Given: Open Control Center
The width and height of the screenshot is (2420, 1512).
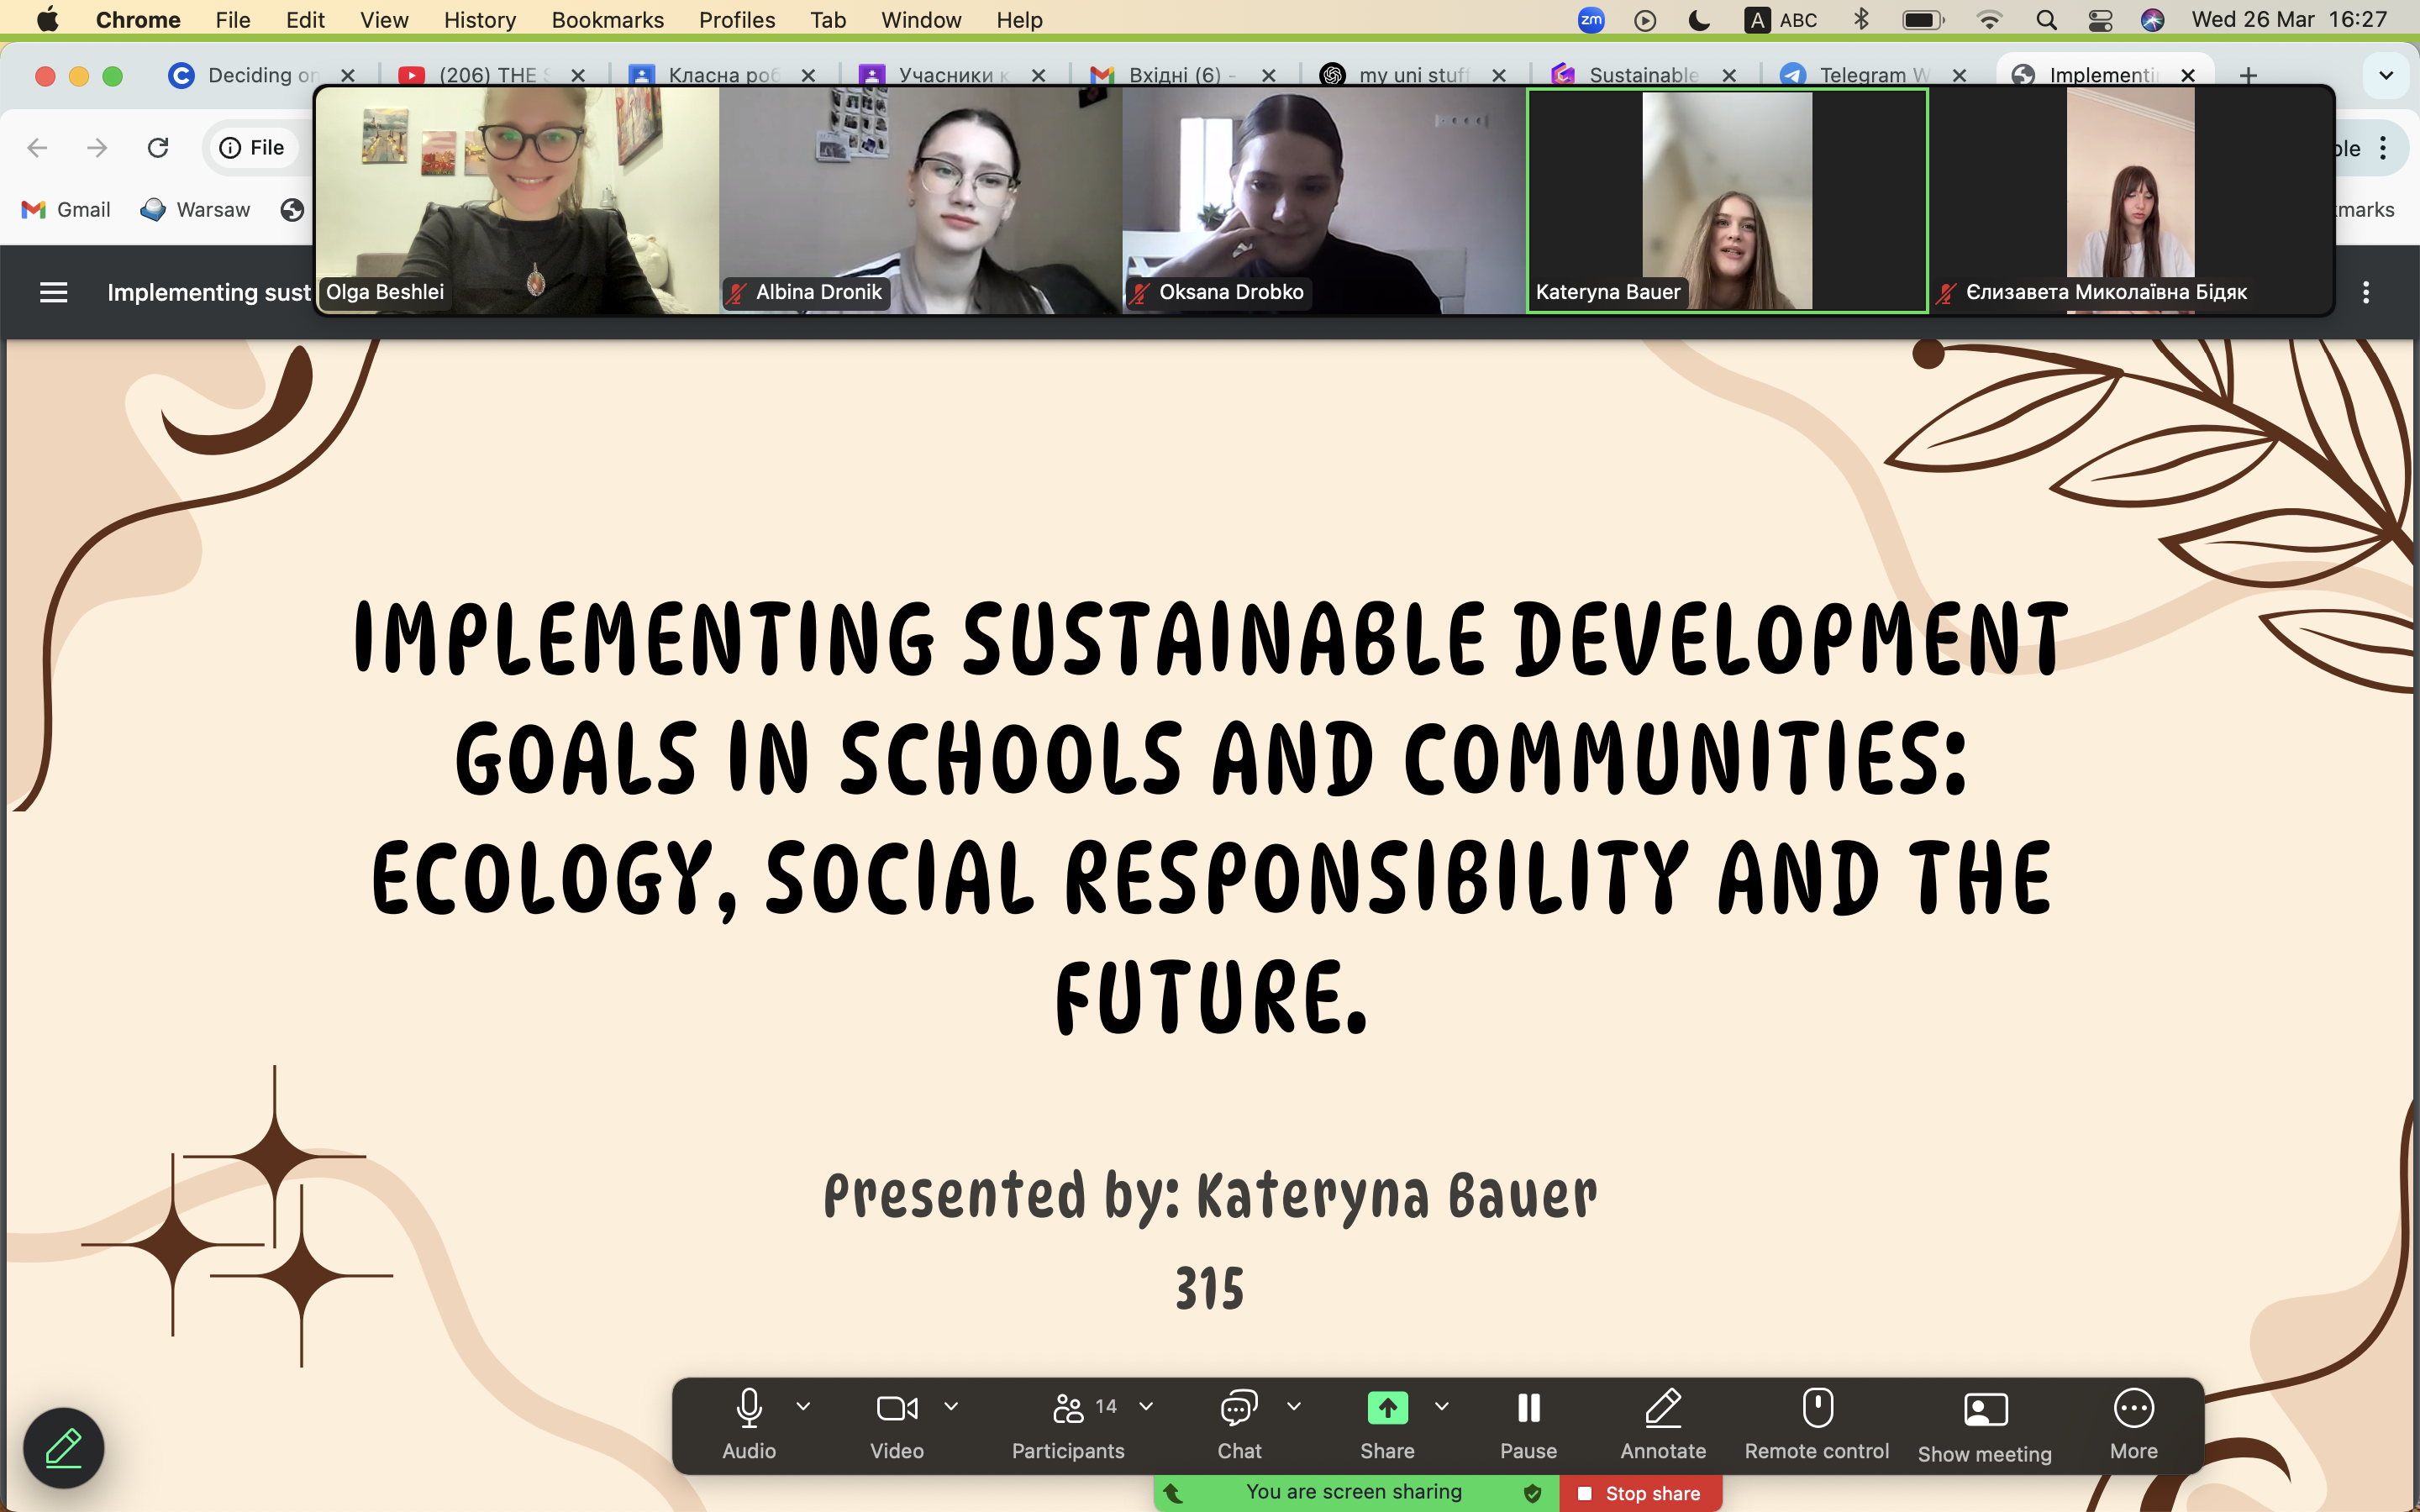Looking at the screenshot, I should (2100, 20).
